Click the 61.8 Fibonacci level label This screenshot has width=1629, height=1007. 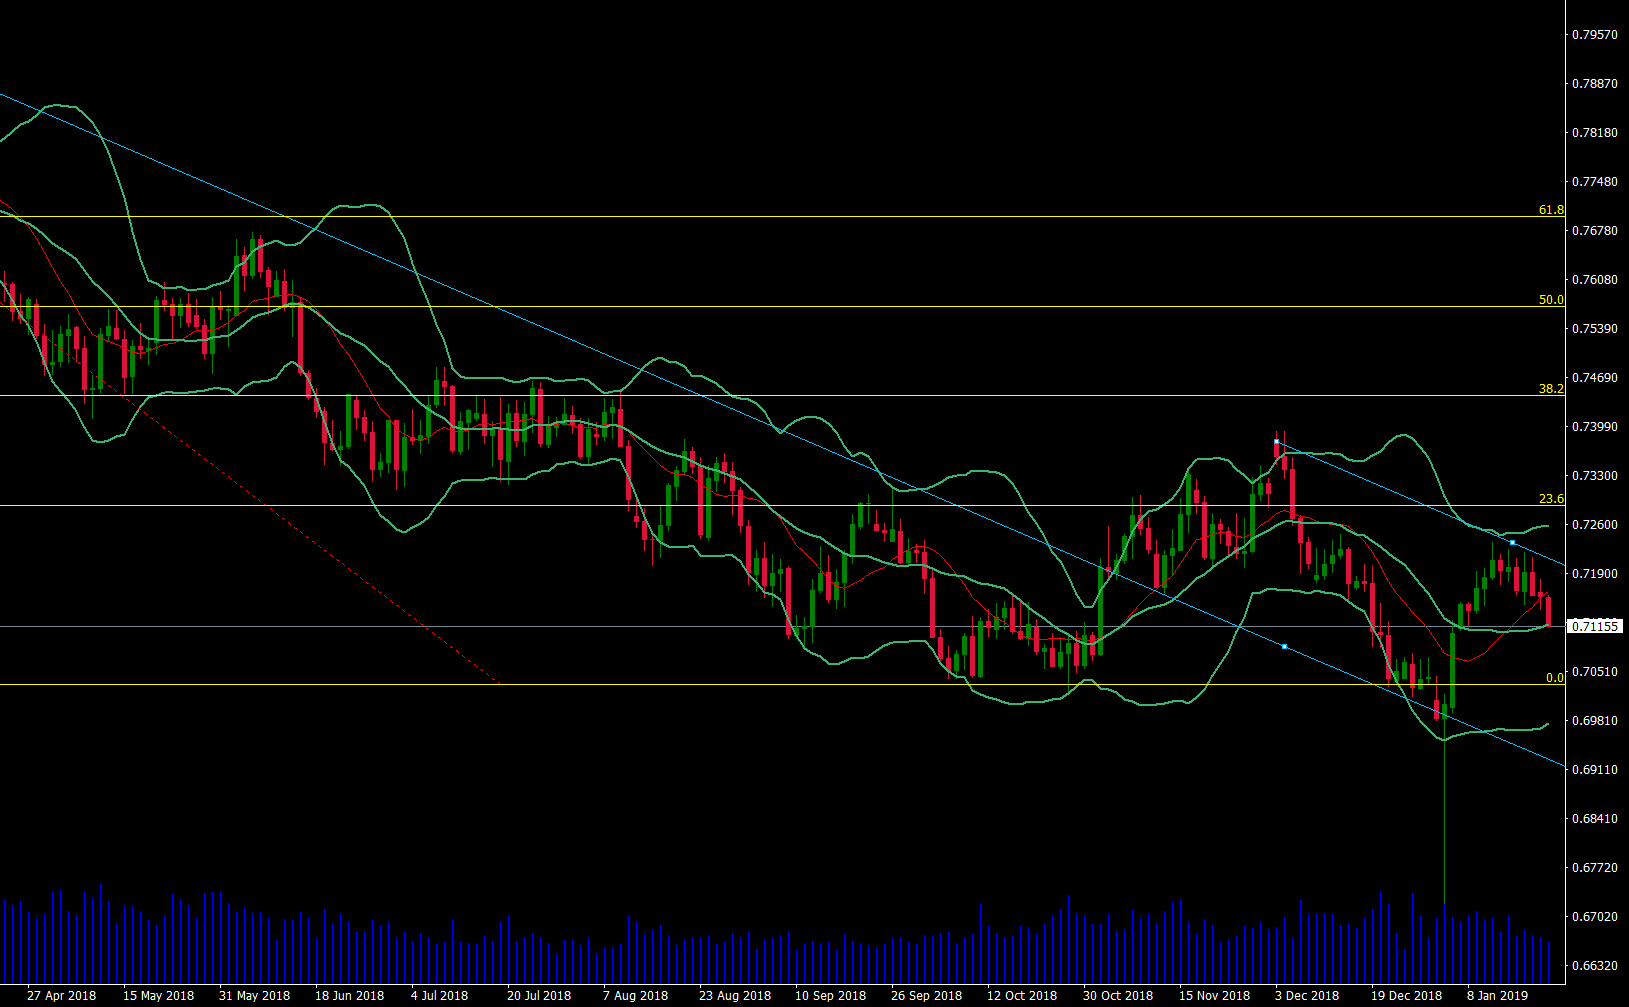coord(1551,210)
